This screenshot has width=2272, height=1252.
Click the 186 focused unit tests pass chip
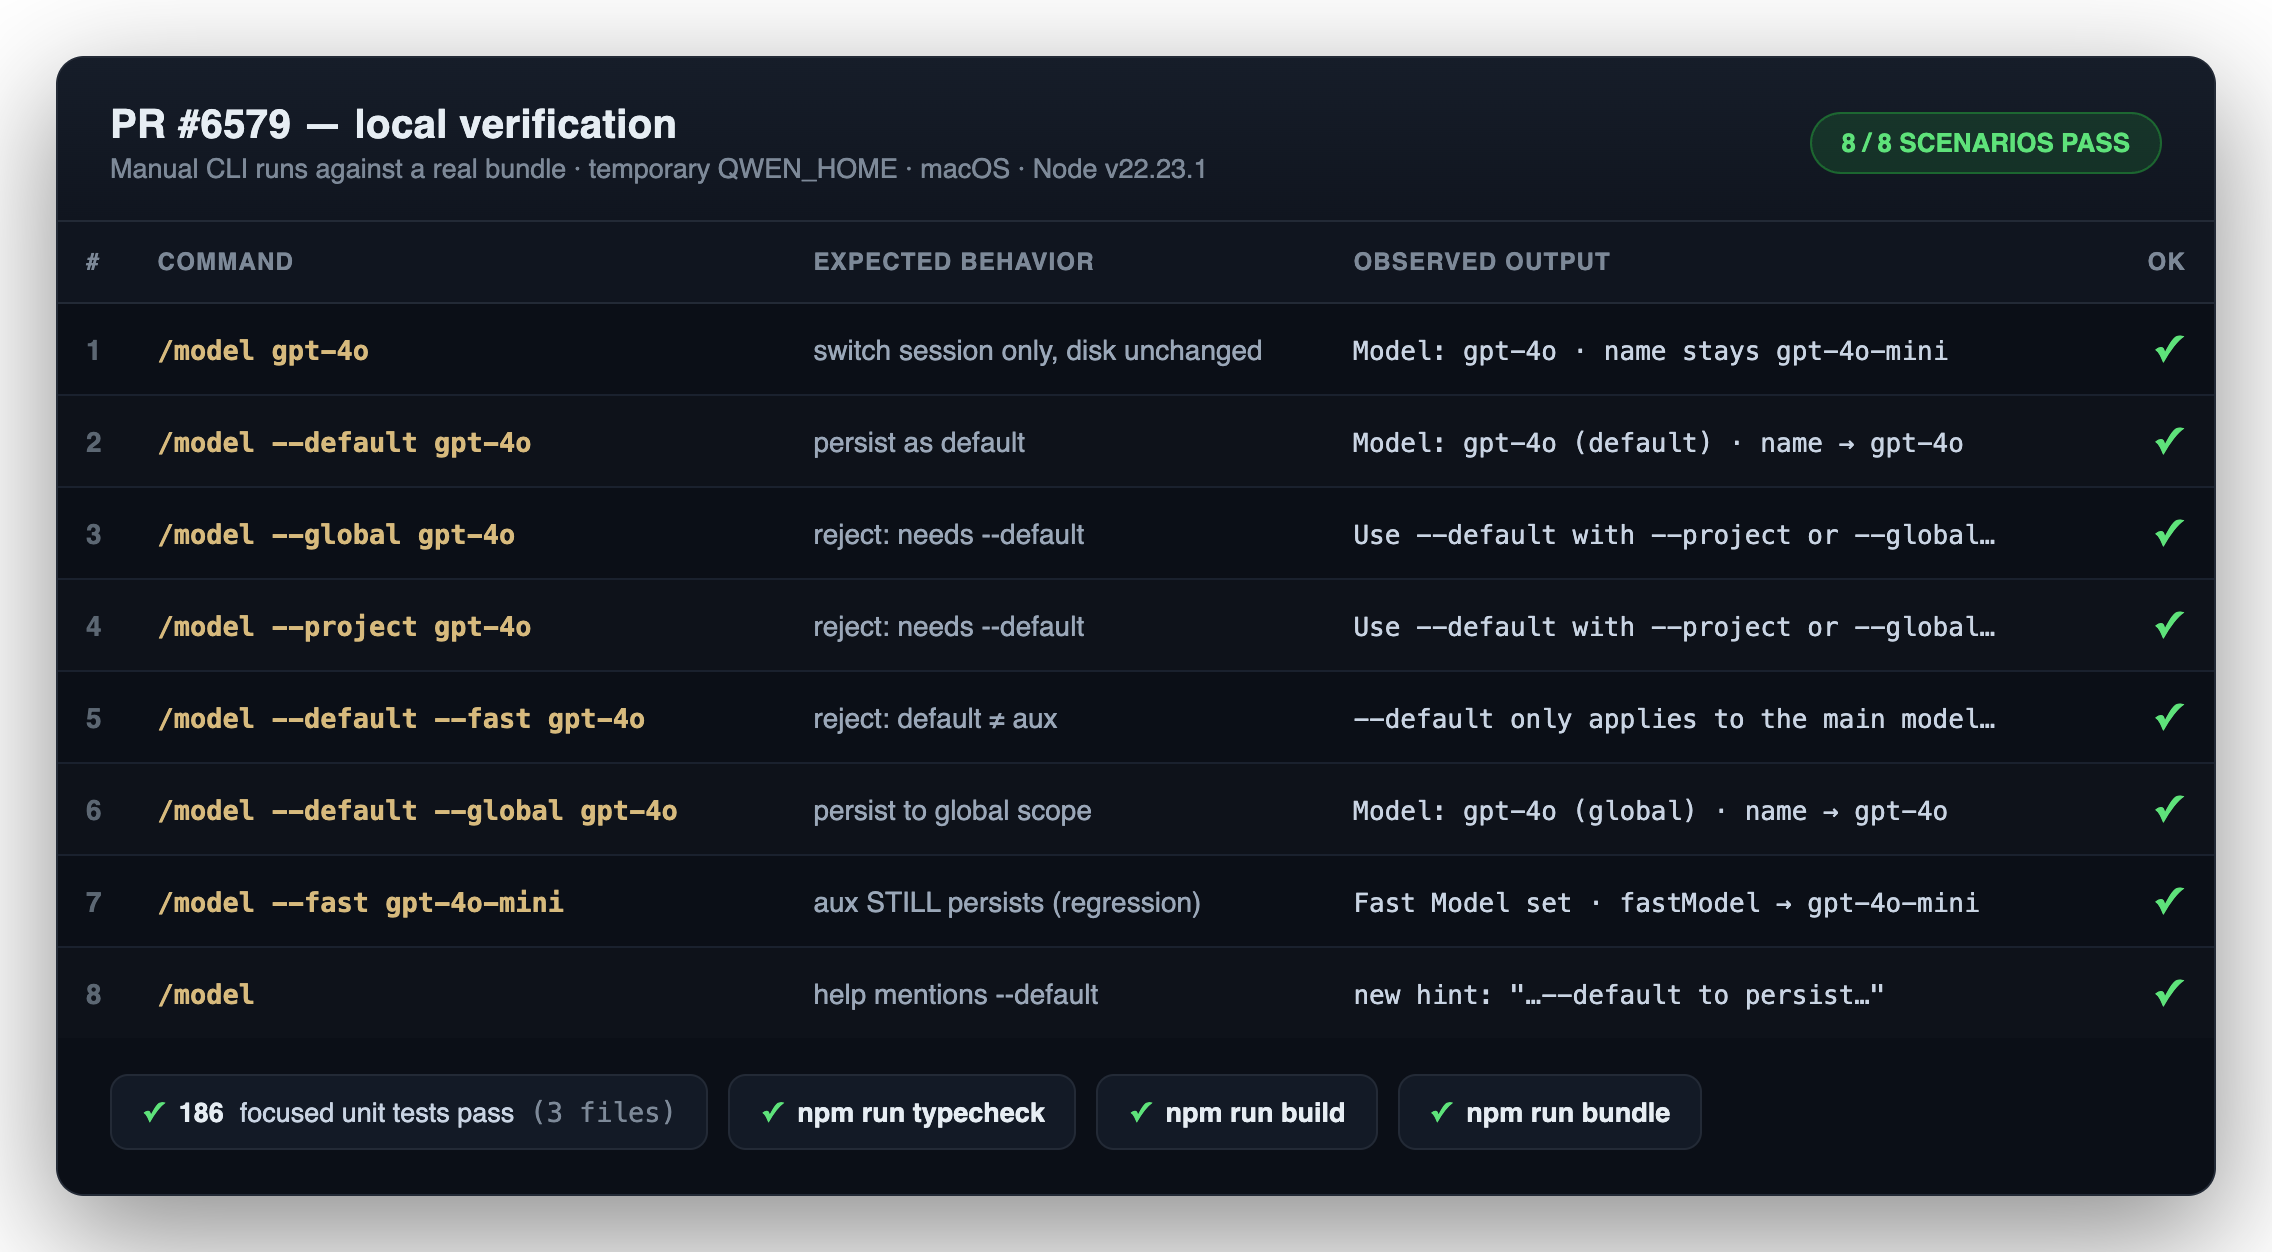(409, 1112)
